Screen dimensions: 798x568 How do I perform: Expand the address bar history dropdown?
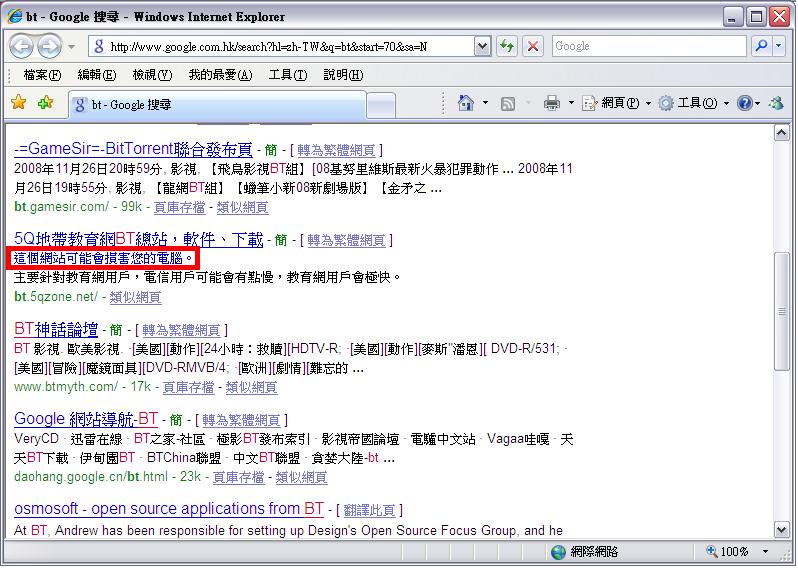[482, 47]
